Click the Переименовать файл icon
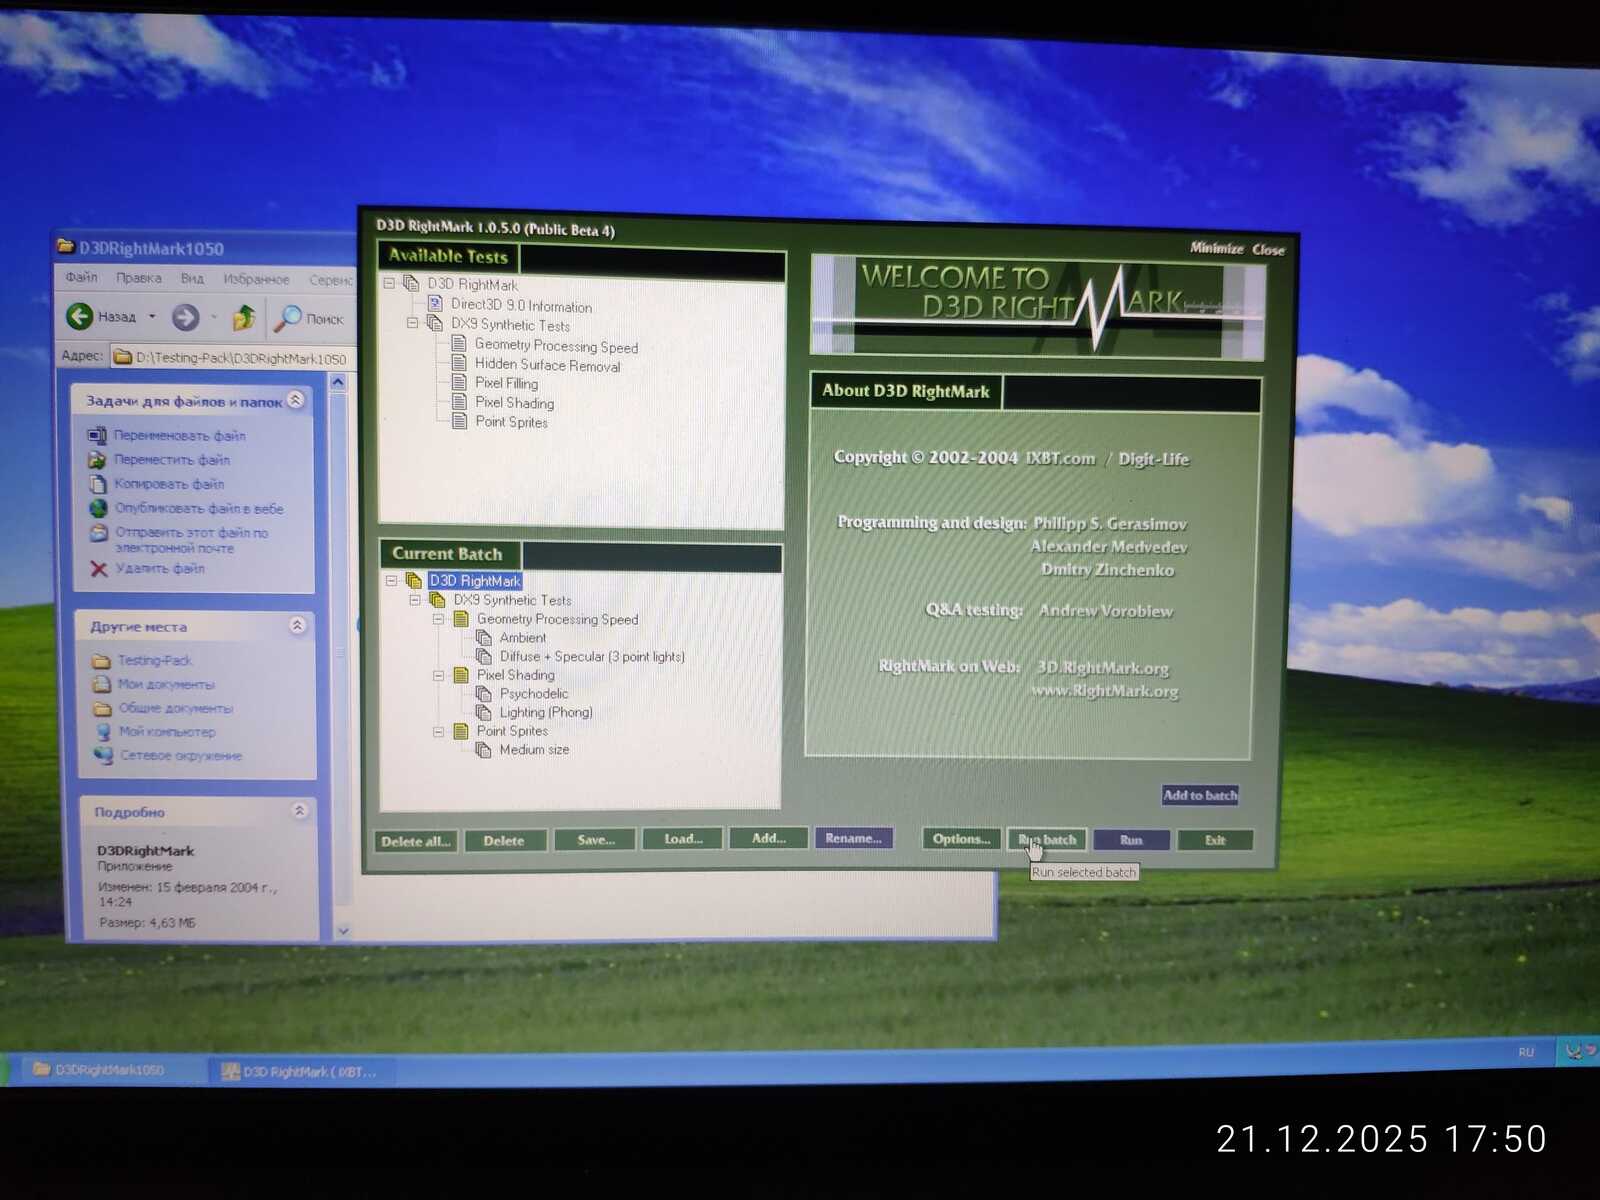 point(97,435)
